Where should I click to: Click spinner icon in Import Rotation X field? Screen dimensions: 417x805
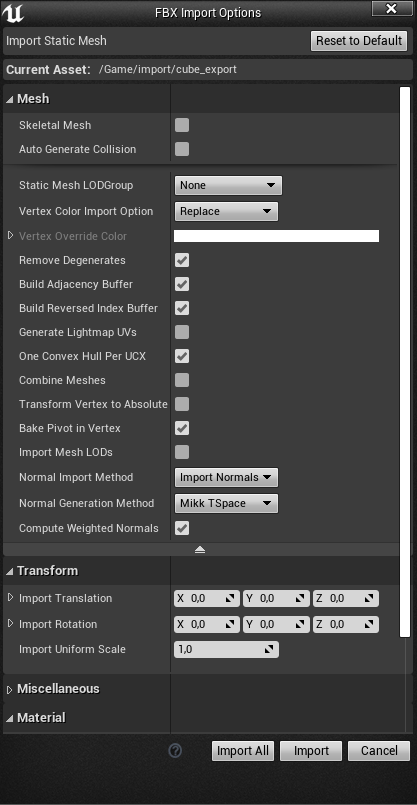pyautogui.click(x=230, y=624)
